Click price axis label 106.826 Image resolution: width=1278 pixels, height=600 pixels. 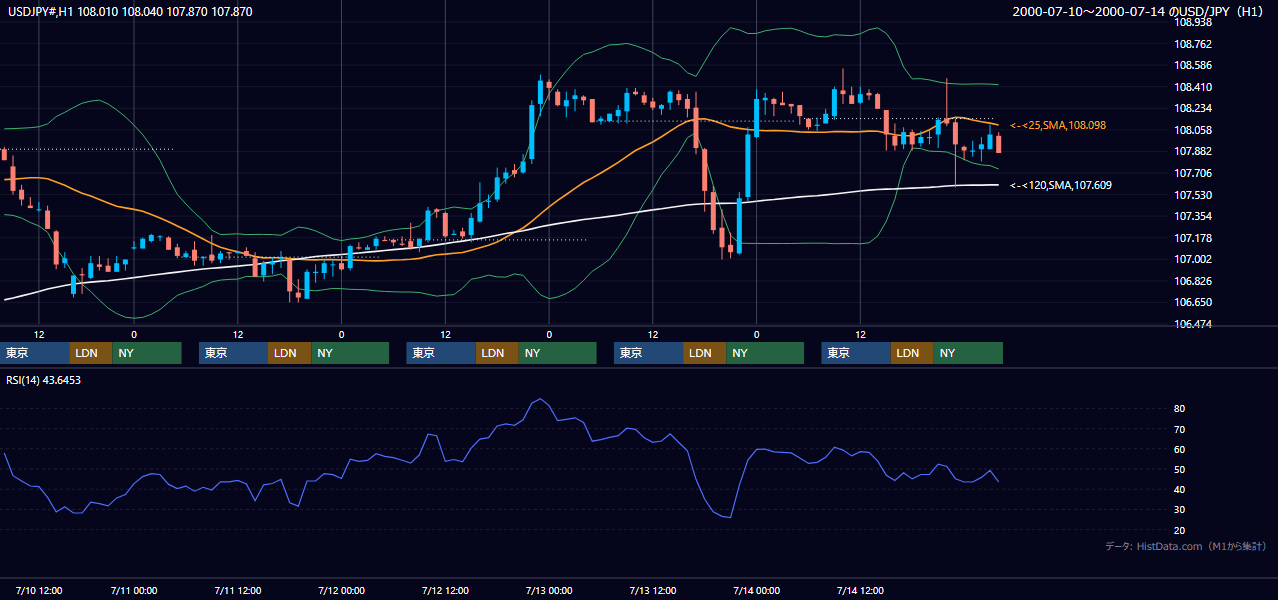point(1192,281)
